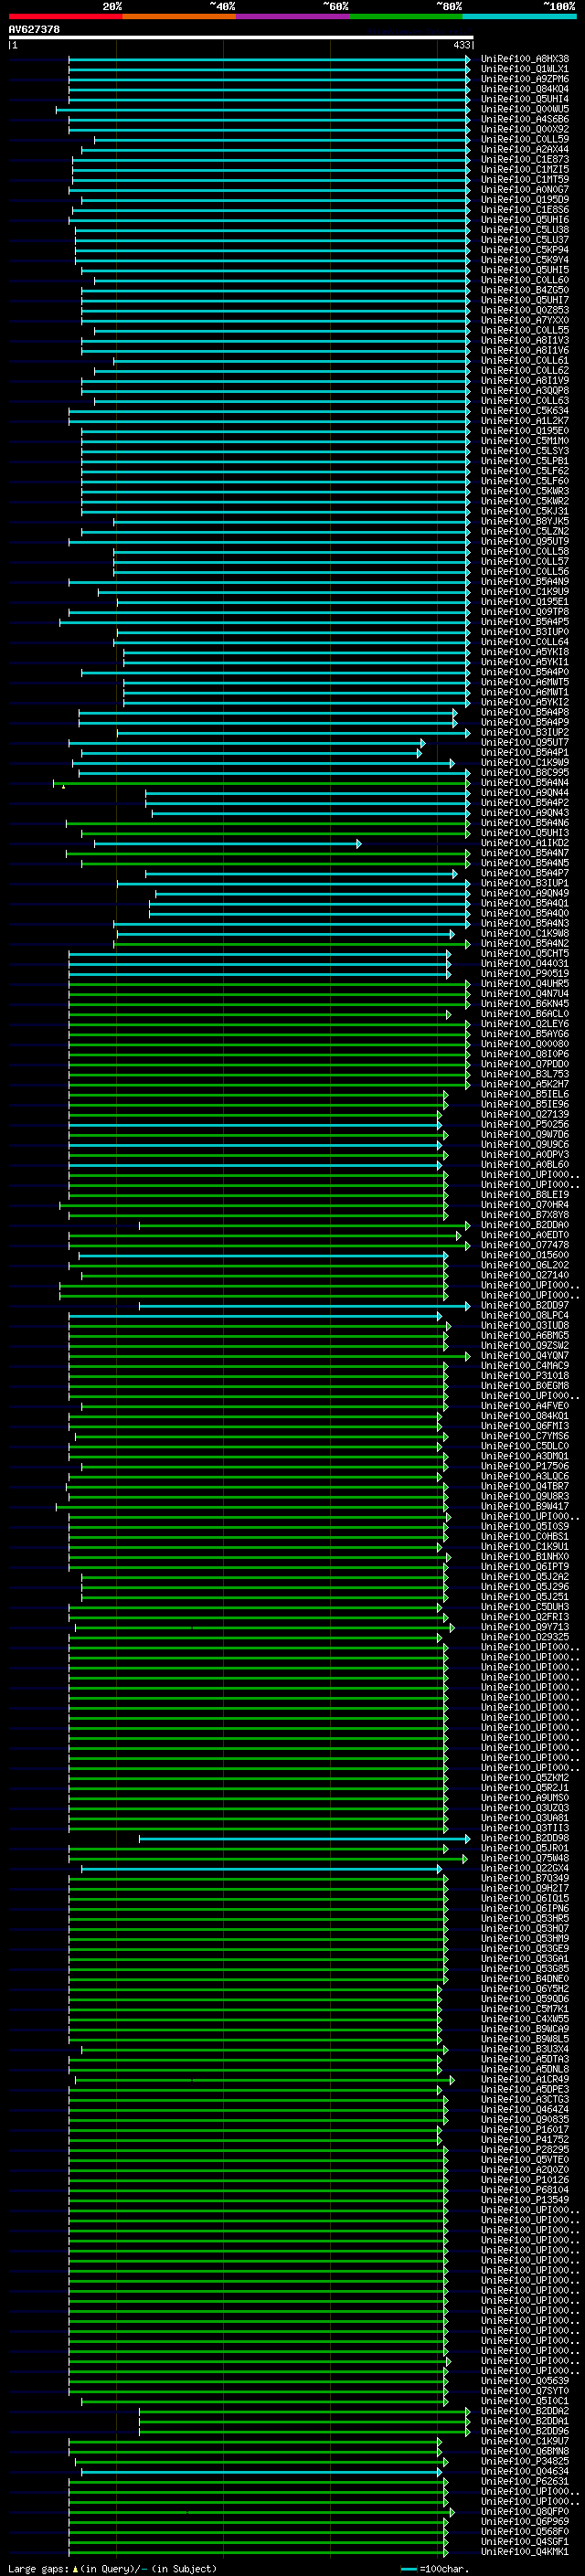This screenshot has width=585, height=2576.
Task: Click the white query sequence bar
Action: [x=241, y=38]
